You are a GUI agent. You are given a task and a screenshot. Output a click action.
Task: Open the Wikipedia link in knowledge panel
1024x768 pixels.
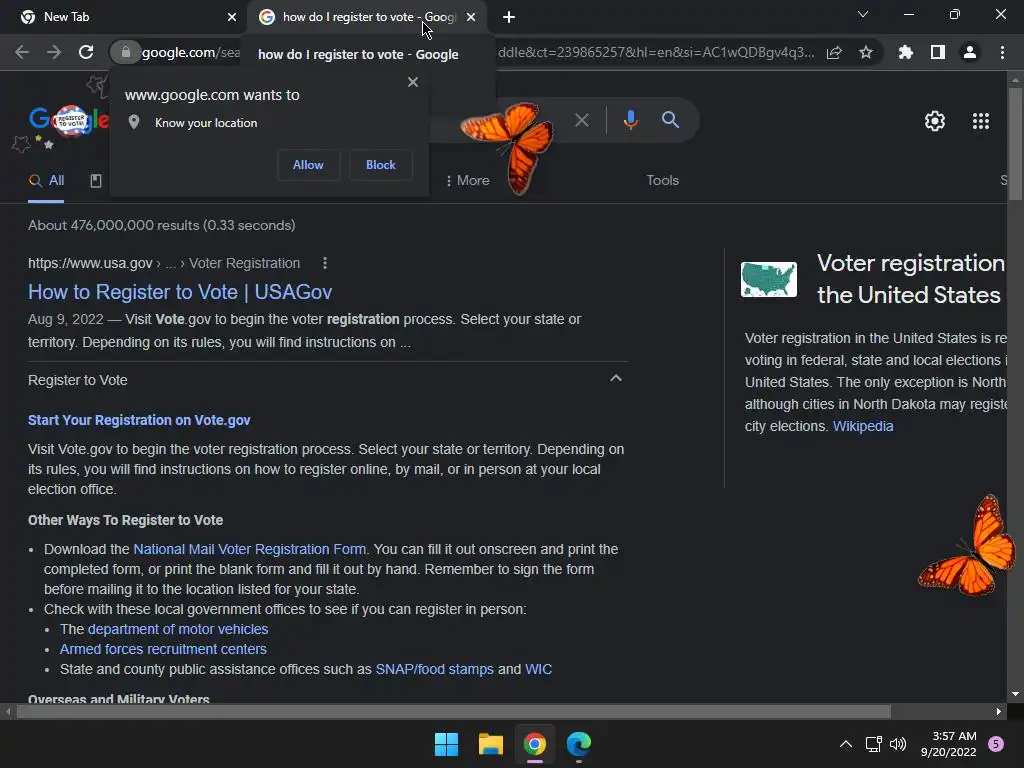[x=863, y=426]
